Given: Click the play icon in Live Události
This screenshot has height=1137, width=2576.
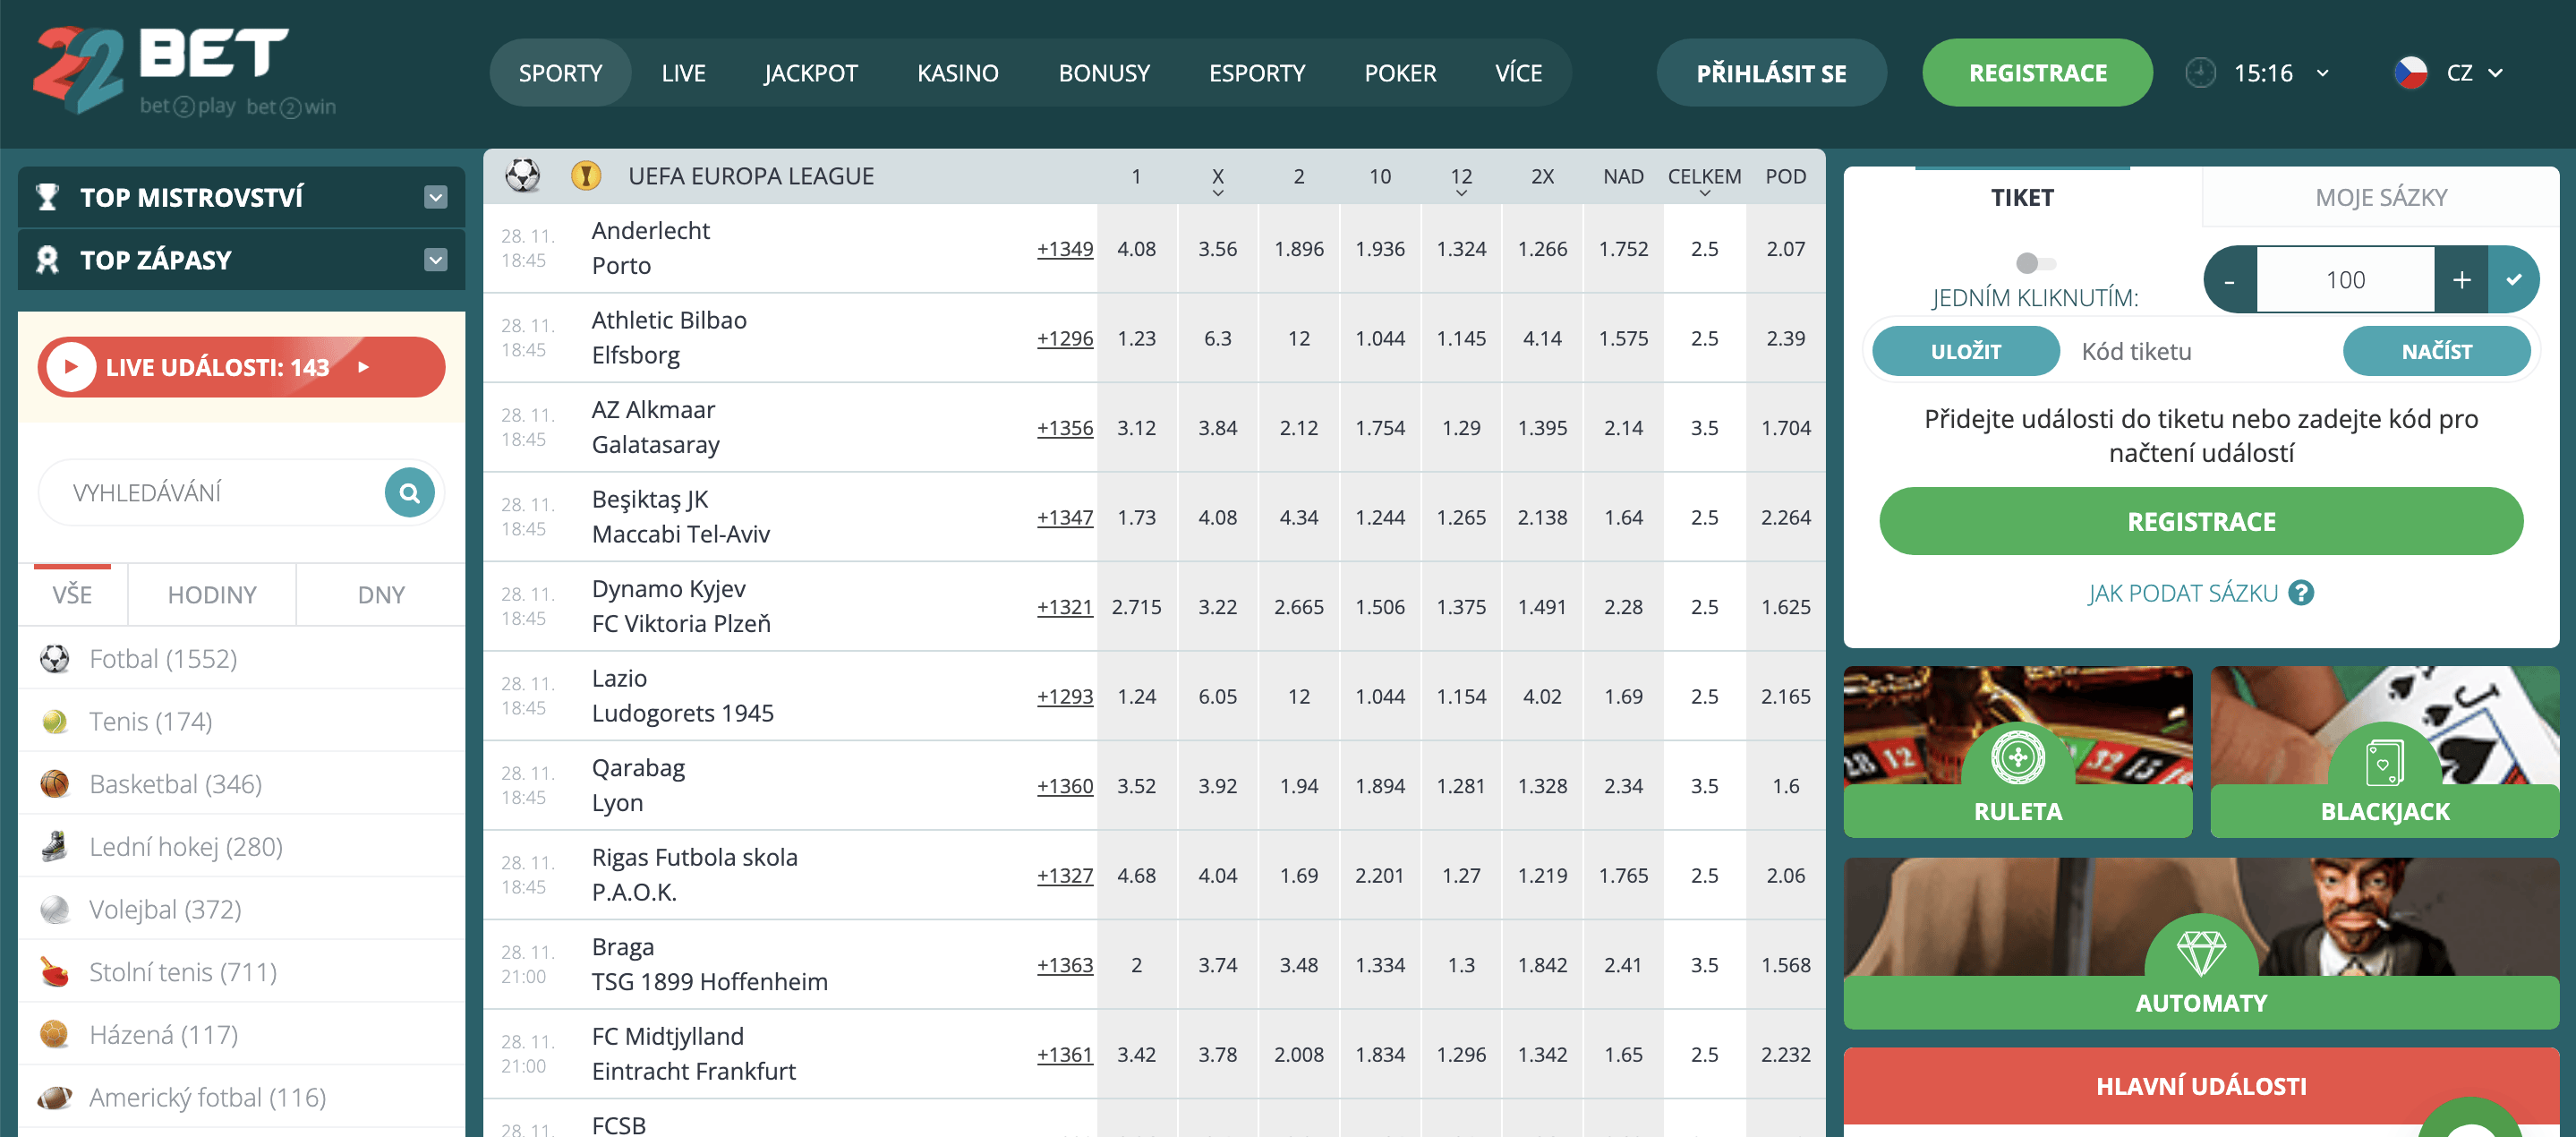Looking at the screenshot, I should coord(71,367).
